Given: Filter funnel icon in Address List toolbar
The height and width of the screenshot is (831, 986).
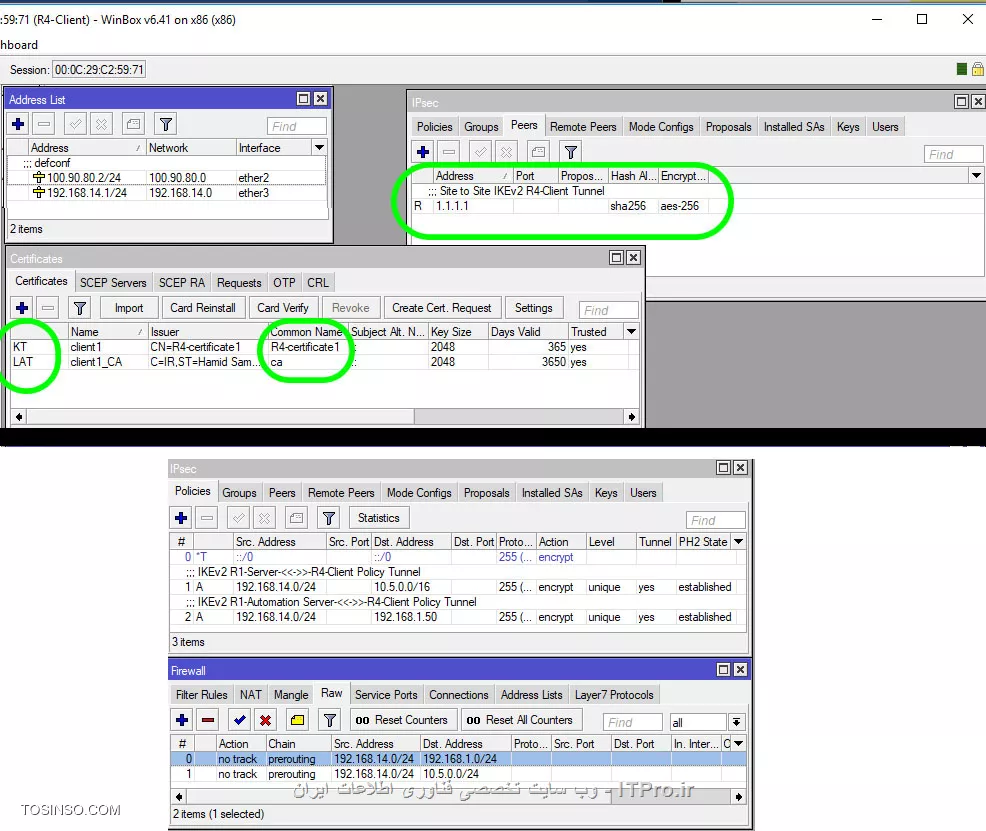Looking at the screenshot, I should pyautogui.click(x=166, y=124).
